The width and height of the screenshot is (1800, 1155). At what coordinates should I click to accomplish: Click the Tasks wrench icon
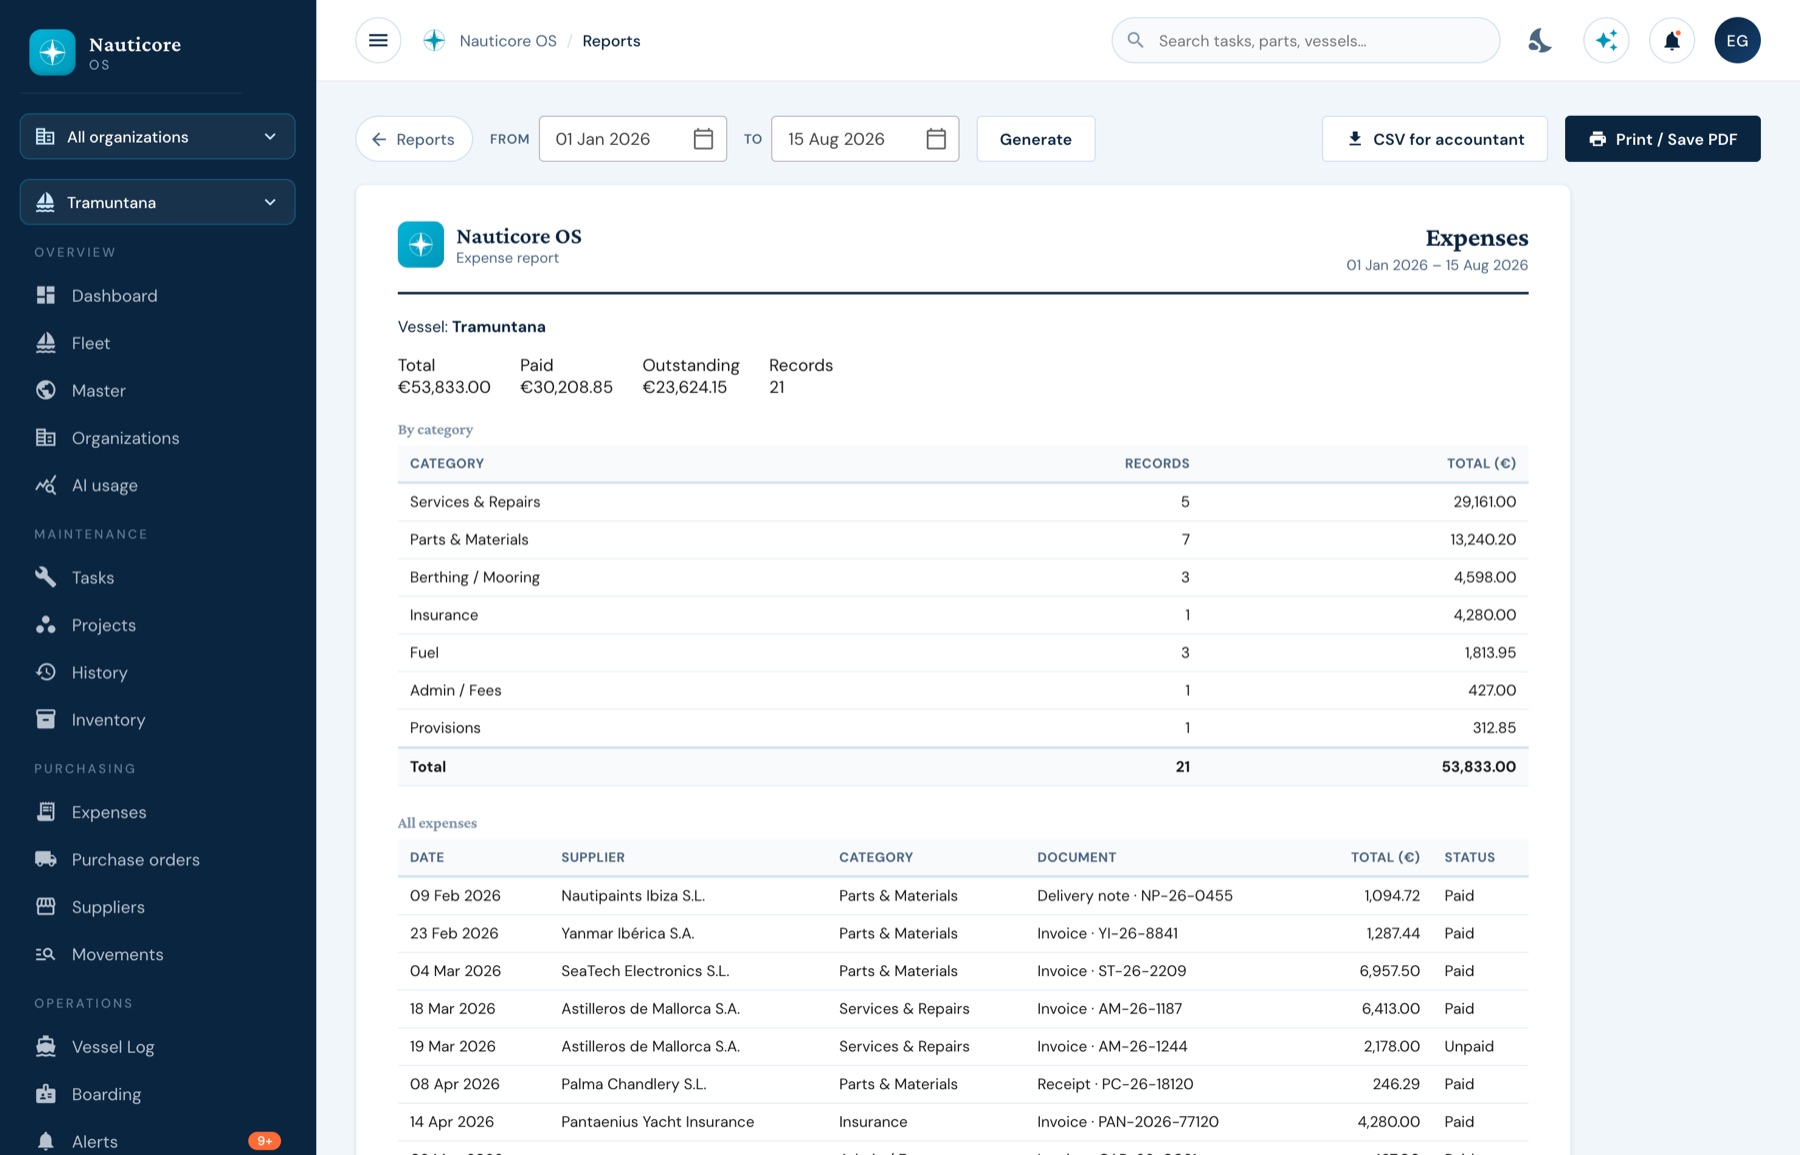pos(46,577)
